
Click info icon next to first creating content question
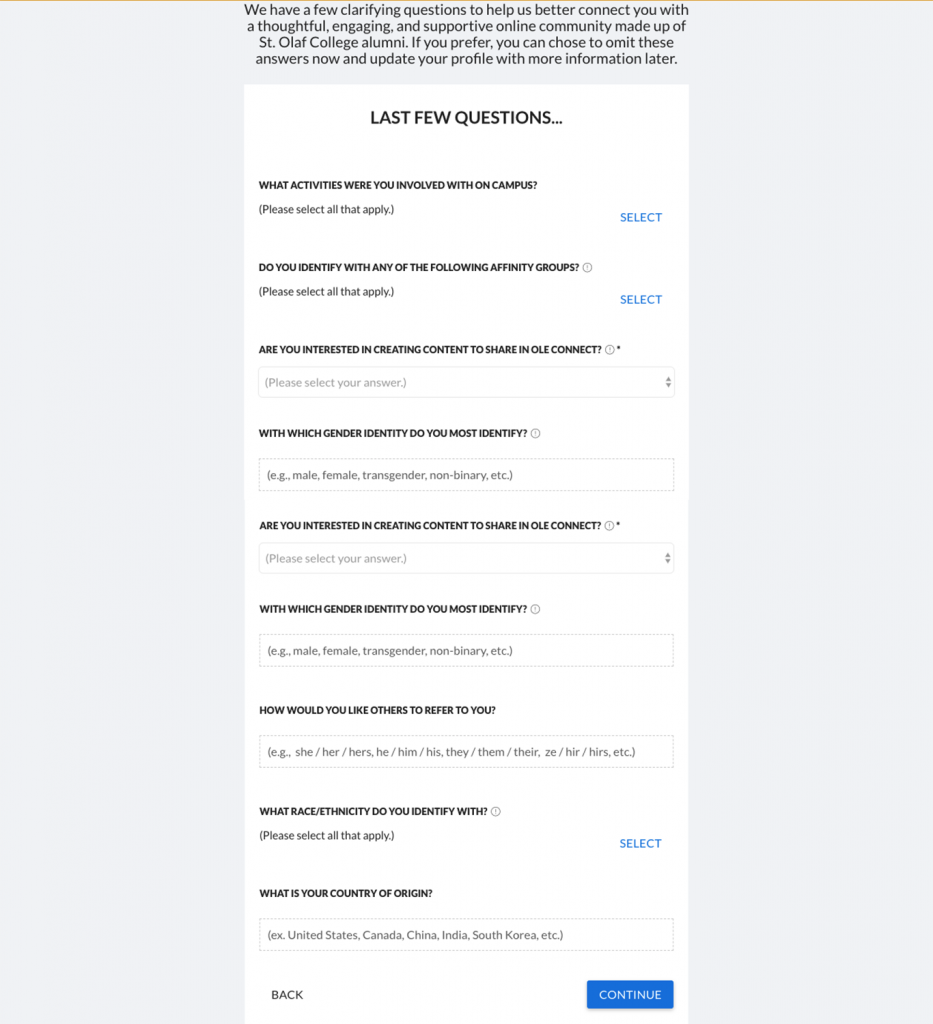point(609,350)
